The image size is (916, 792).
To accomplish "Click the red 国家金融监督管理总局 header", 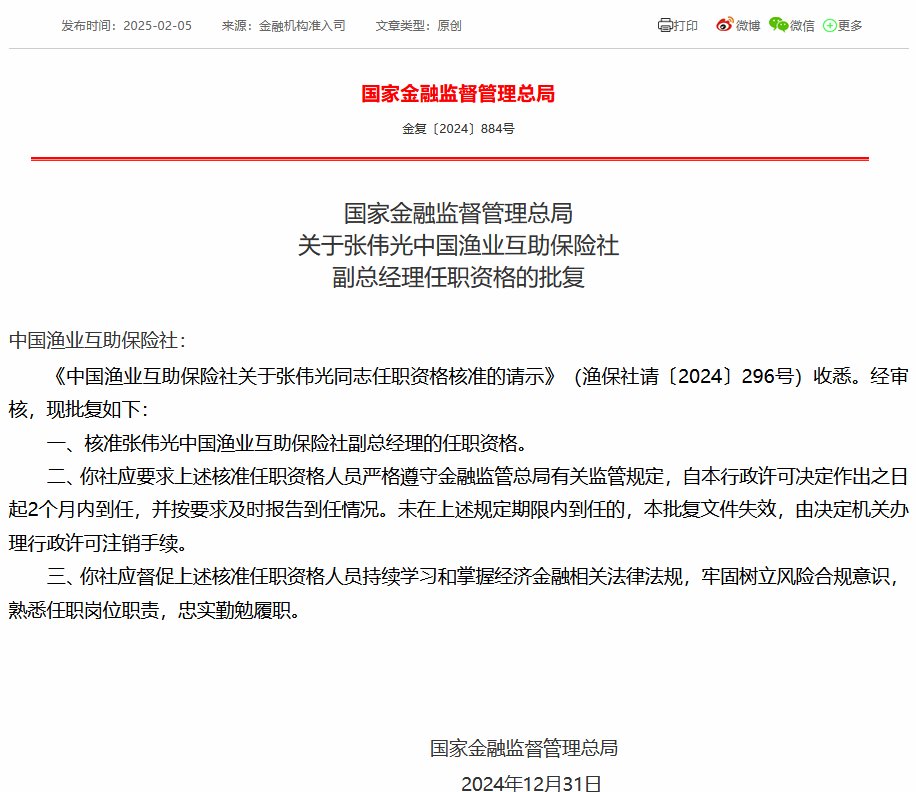I will click(x=458, y=94).
